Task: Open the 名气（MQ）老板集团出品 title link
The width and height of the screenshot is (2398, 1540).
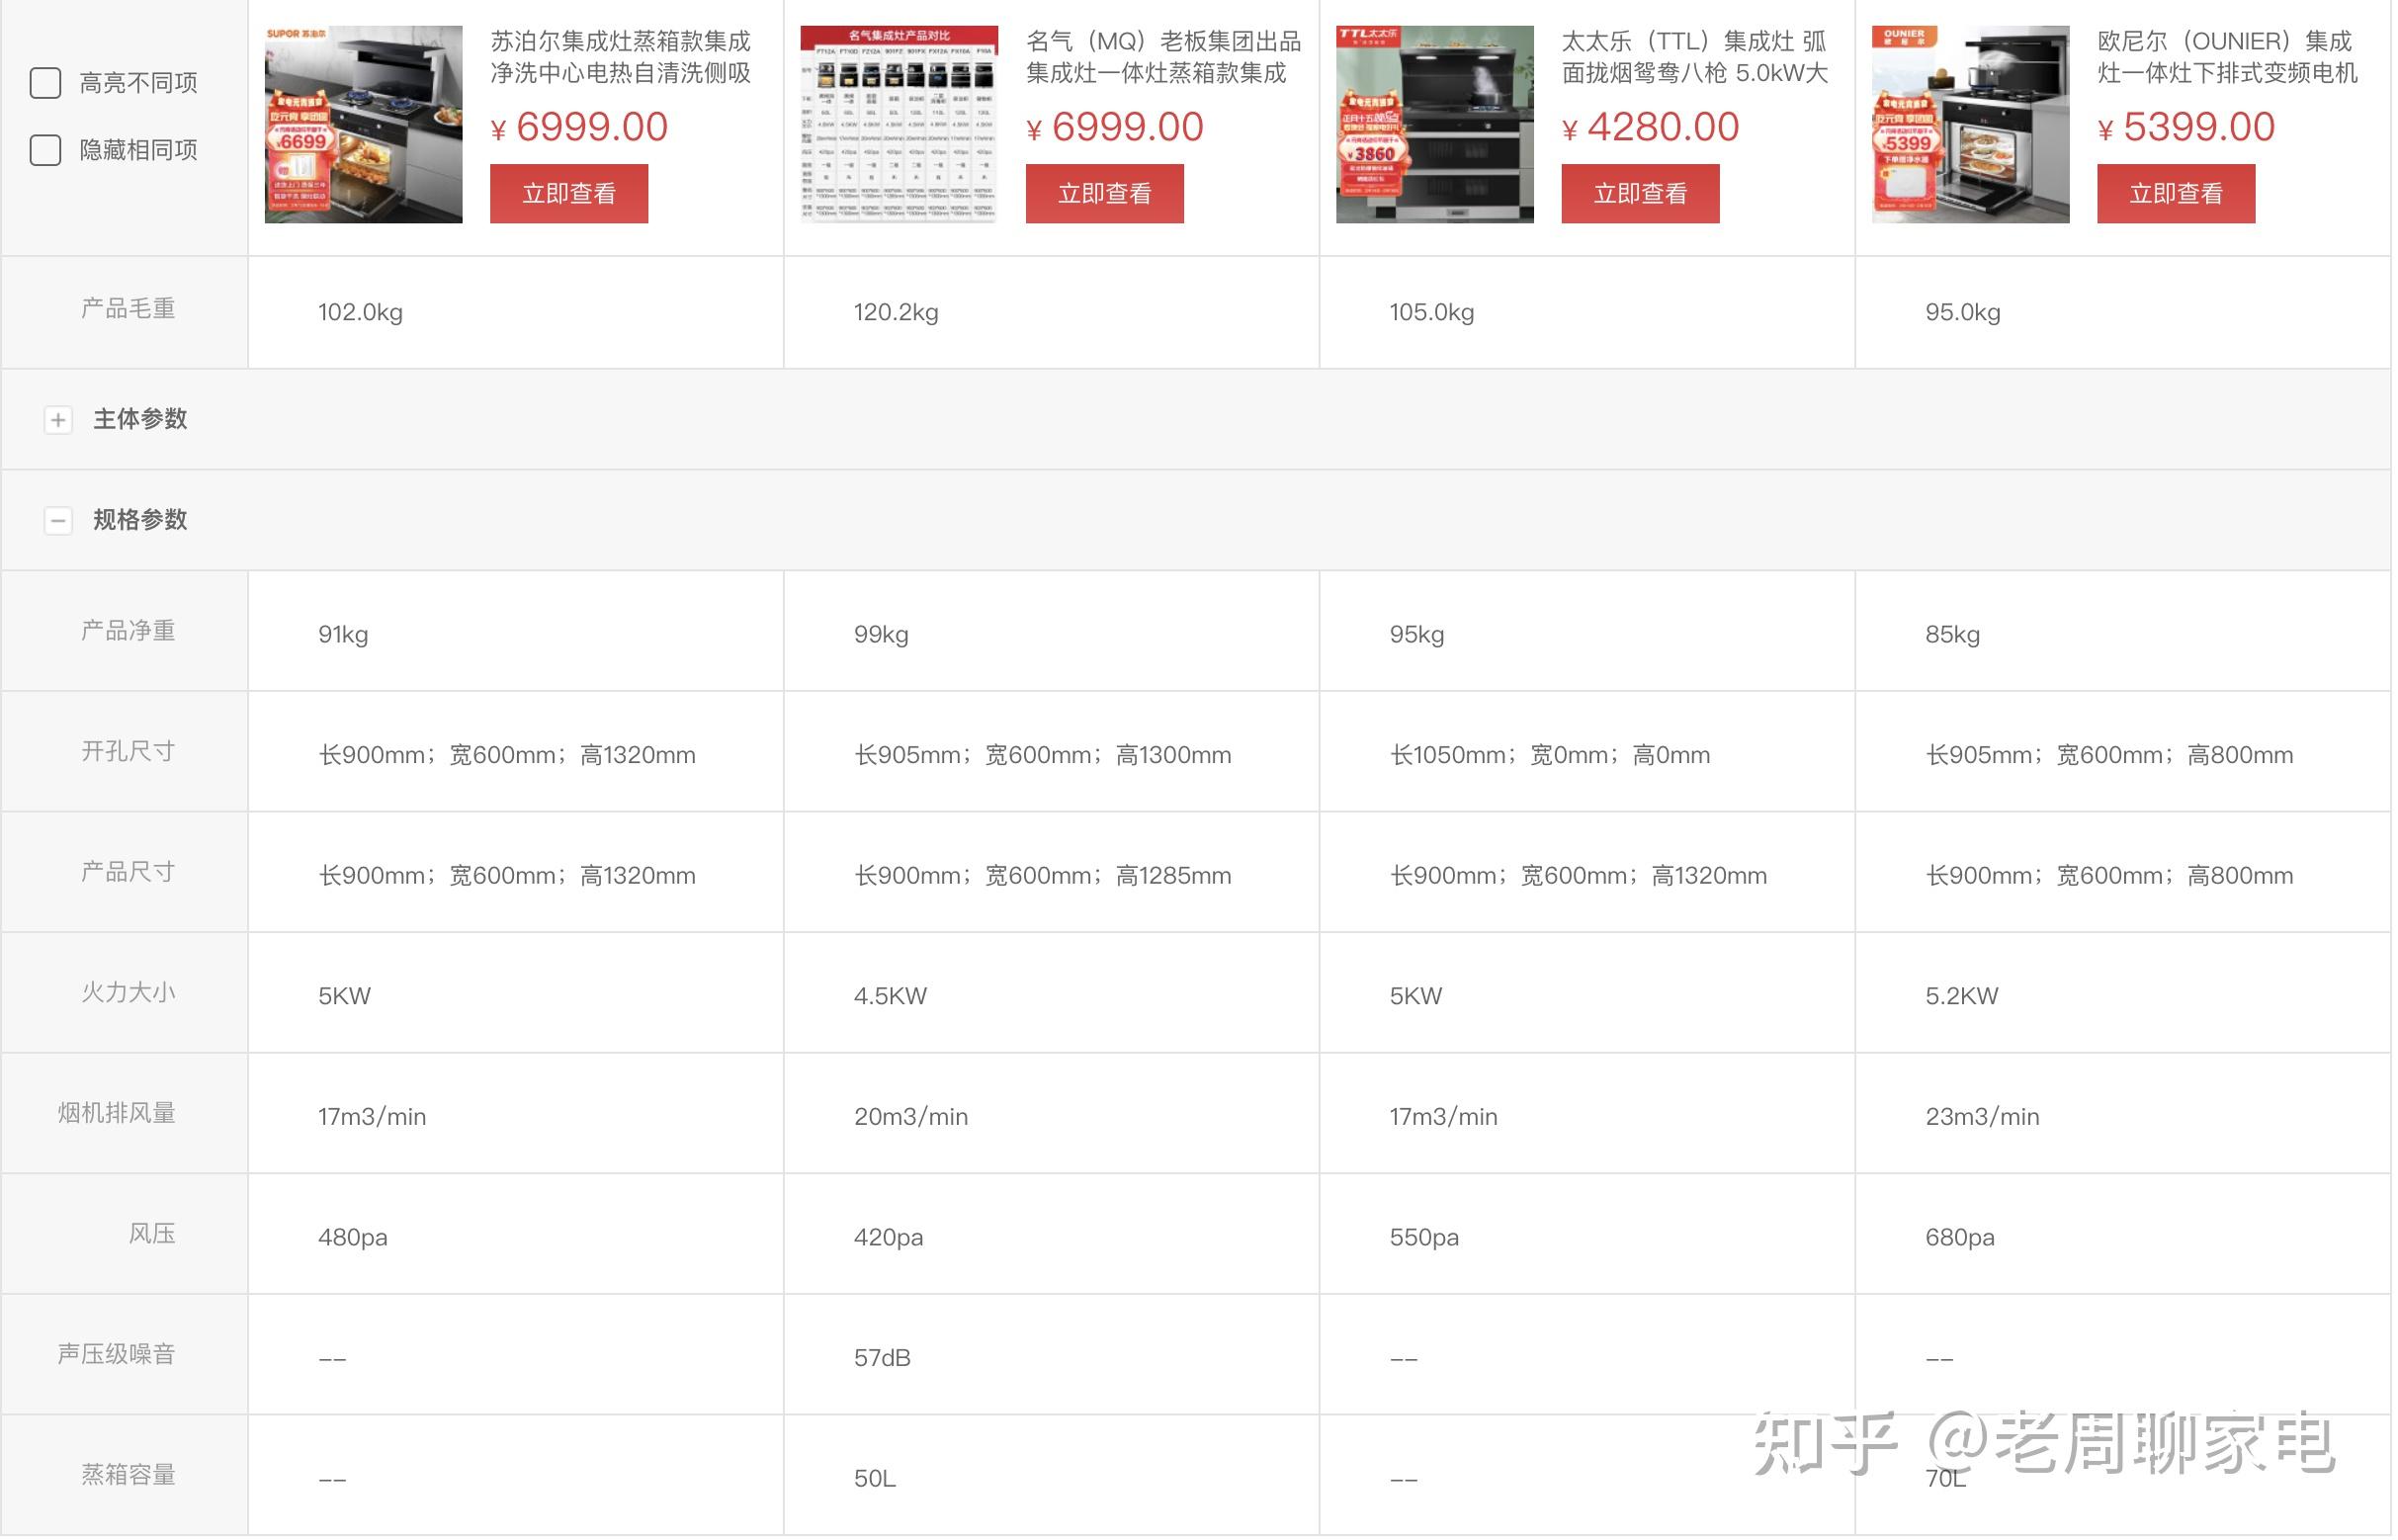Action: 1164,57
